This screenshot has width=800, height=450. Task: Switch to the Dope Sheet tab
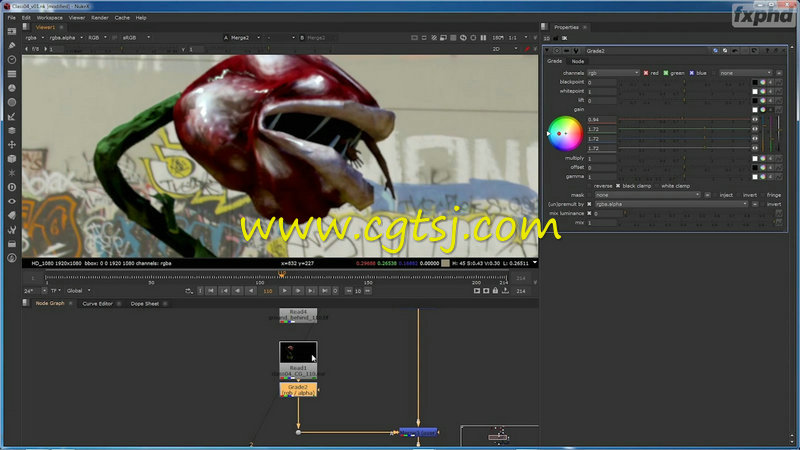pos(144,304)
